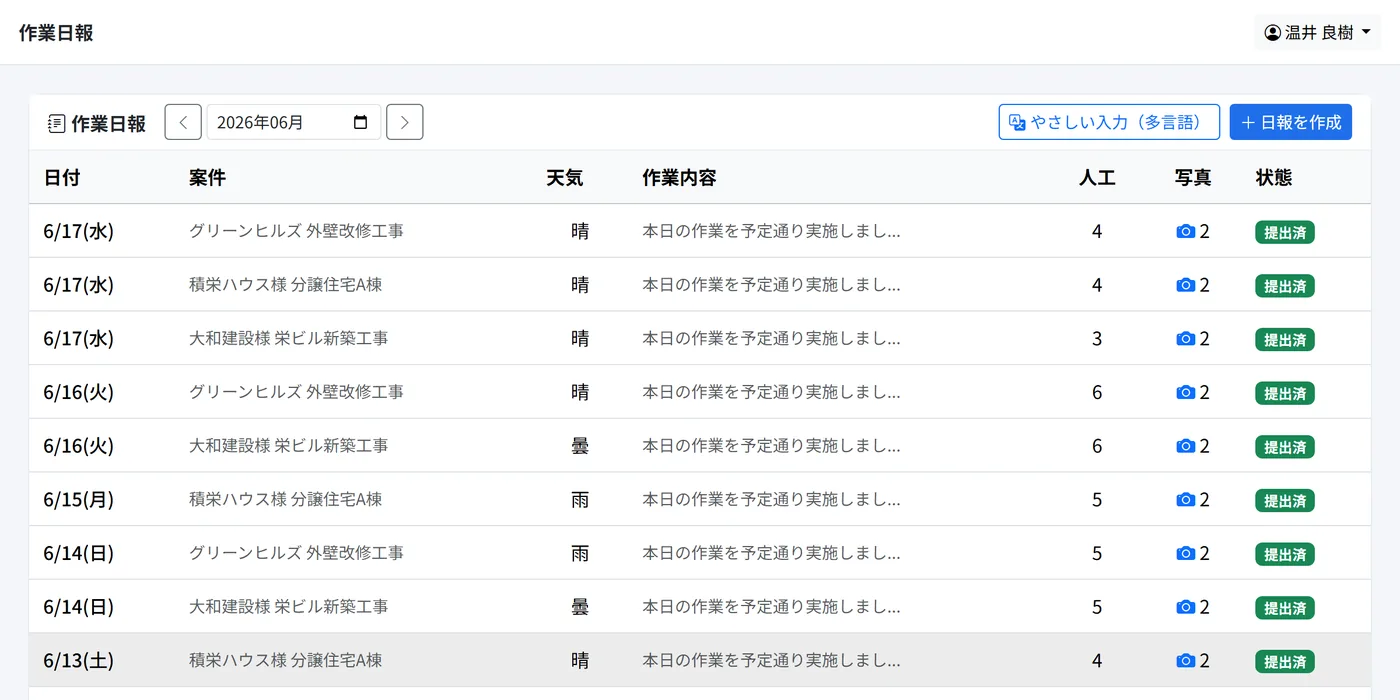Click the camera icon for 6/16 大和建設様 栄ビル新築工事
This screenshot has width=1400, height=700.
pos(1186,446)
